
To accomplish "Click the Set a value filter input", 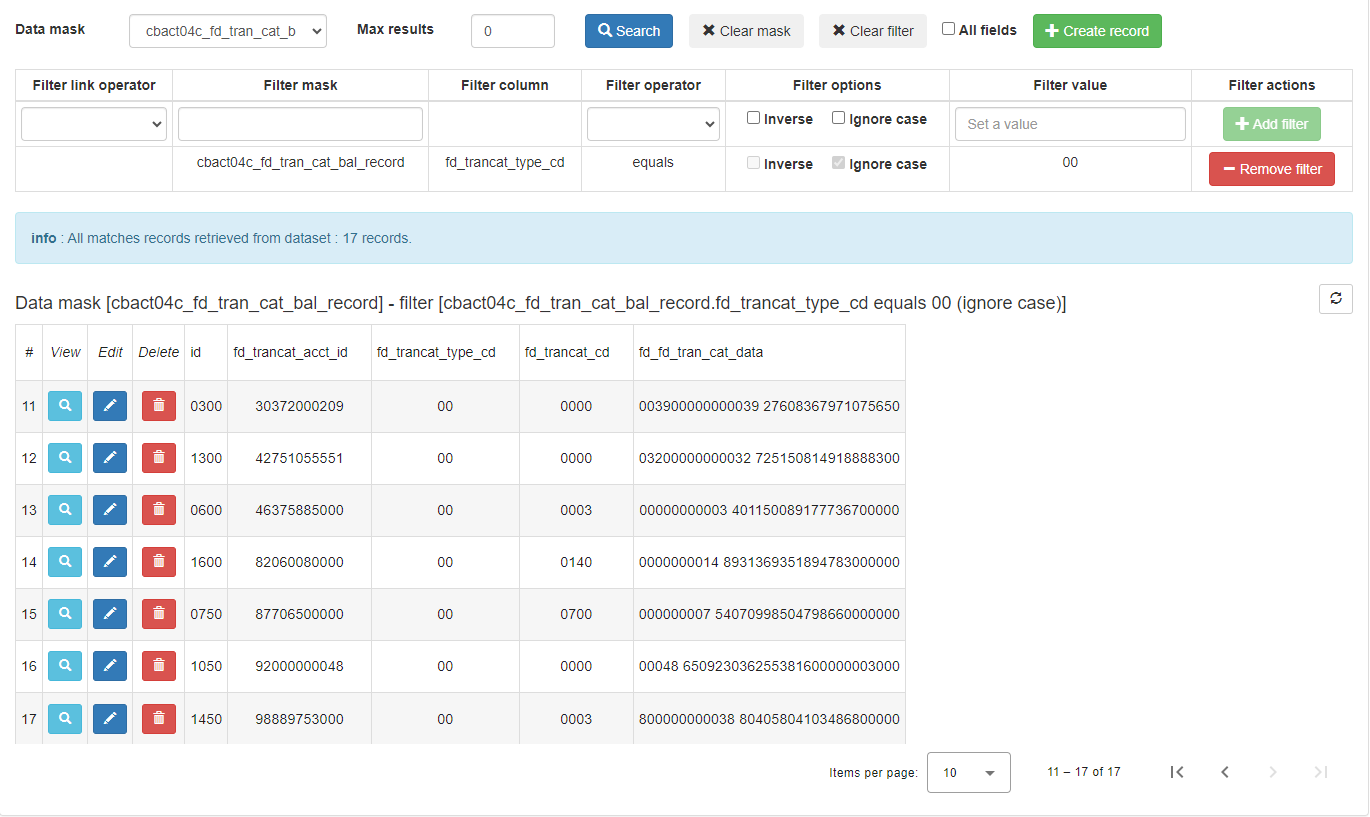I will click(x=1069, y=123).
